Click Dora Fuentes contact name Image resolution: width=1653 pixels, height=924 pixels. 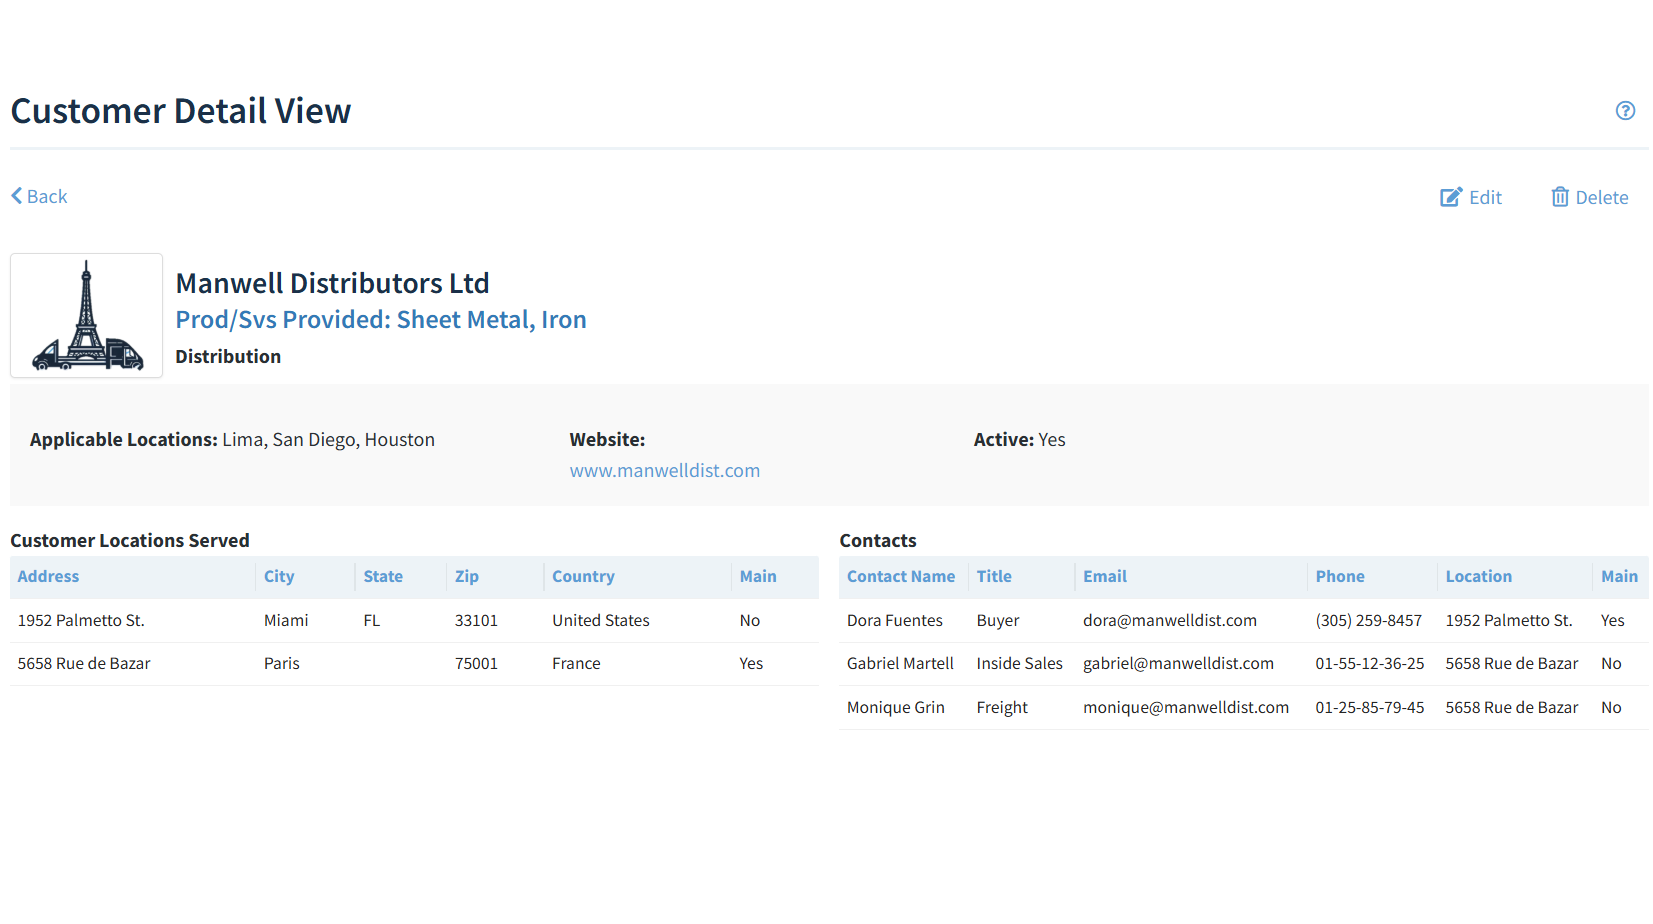(894, 621)
